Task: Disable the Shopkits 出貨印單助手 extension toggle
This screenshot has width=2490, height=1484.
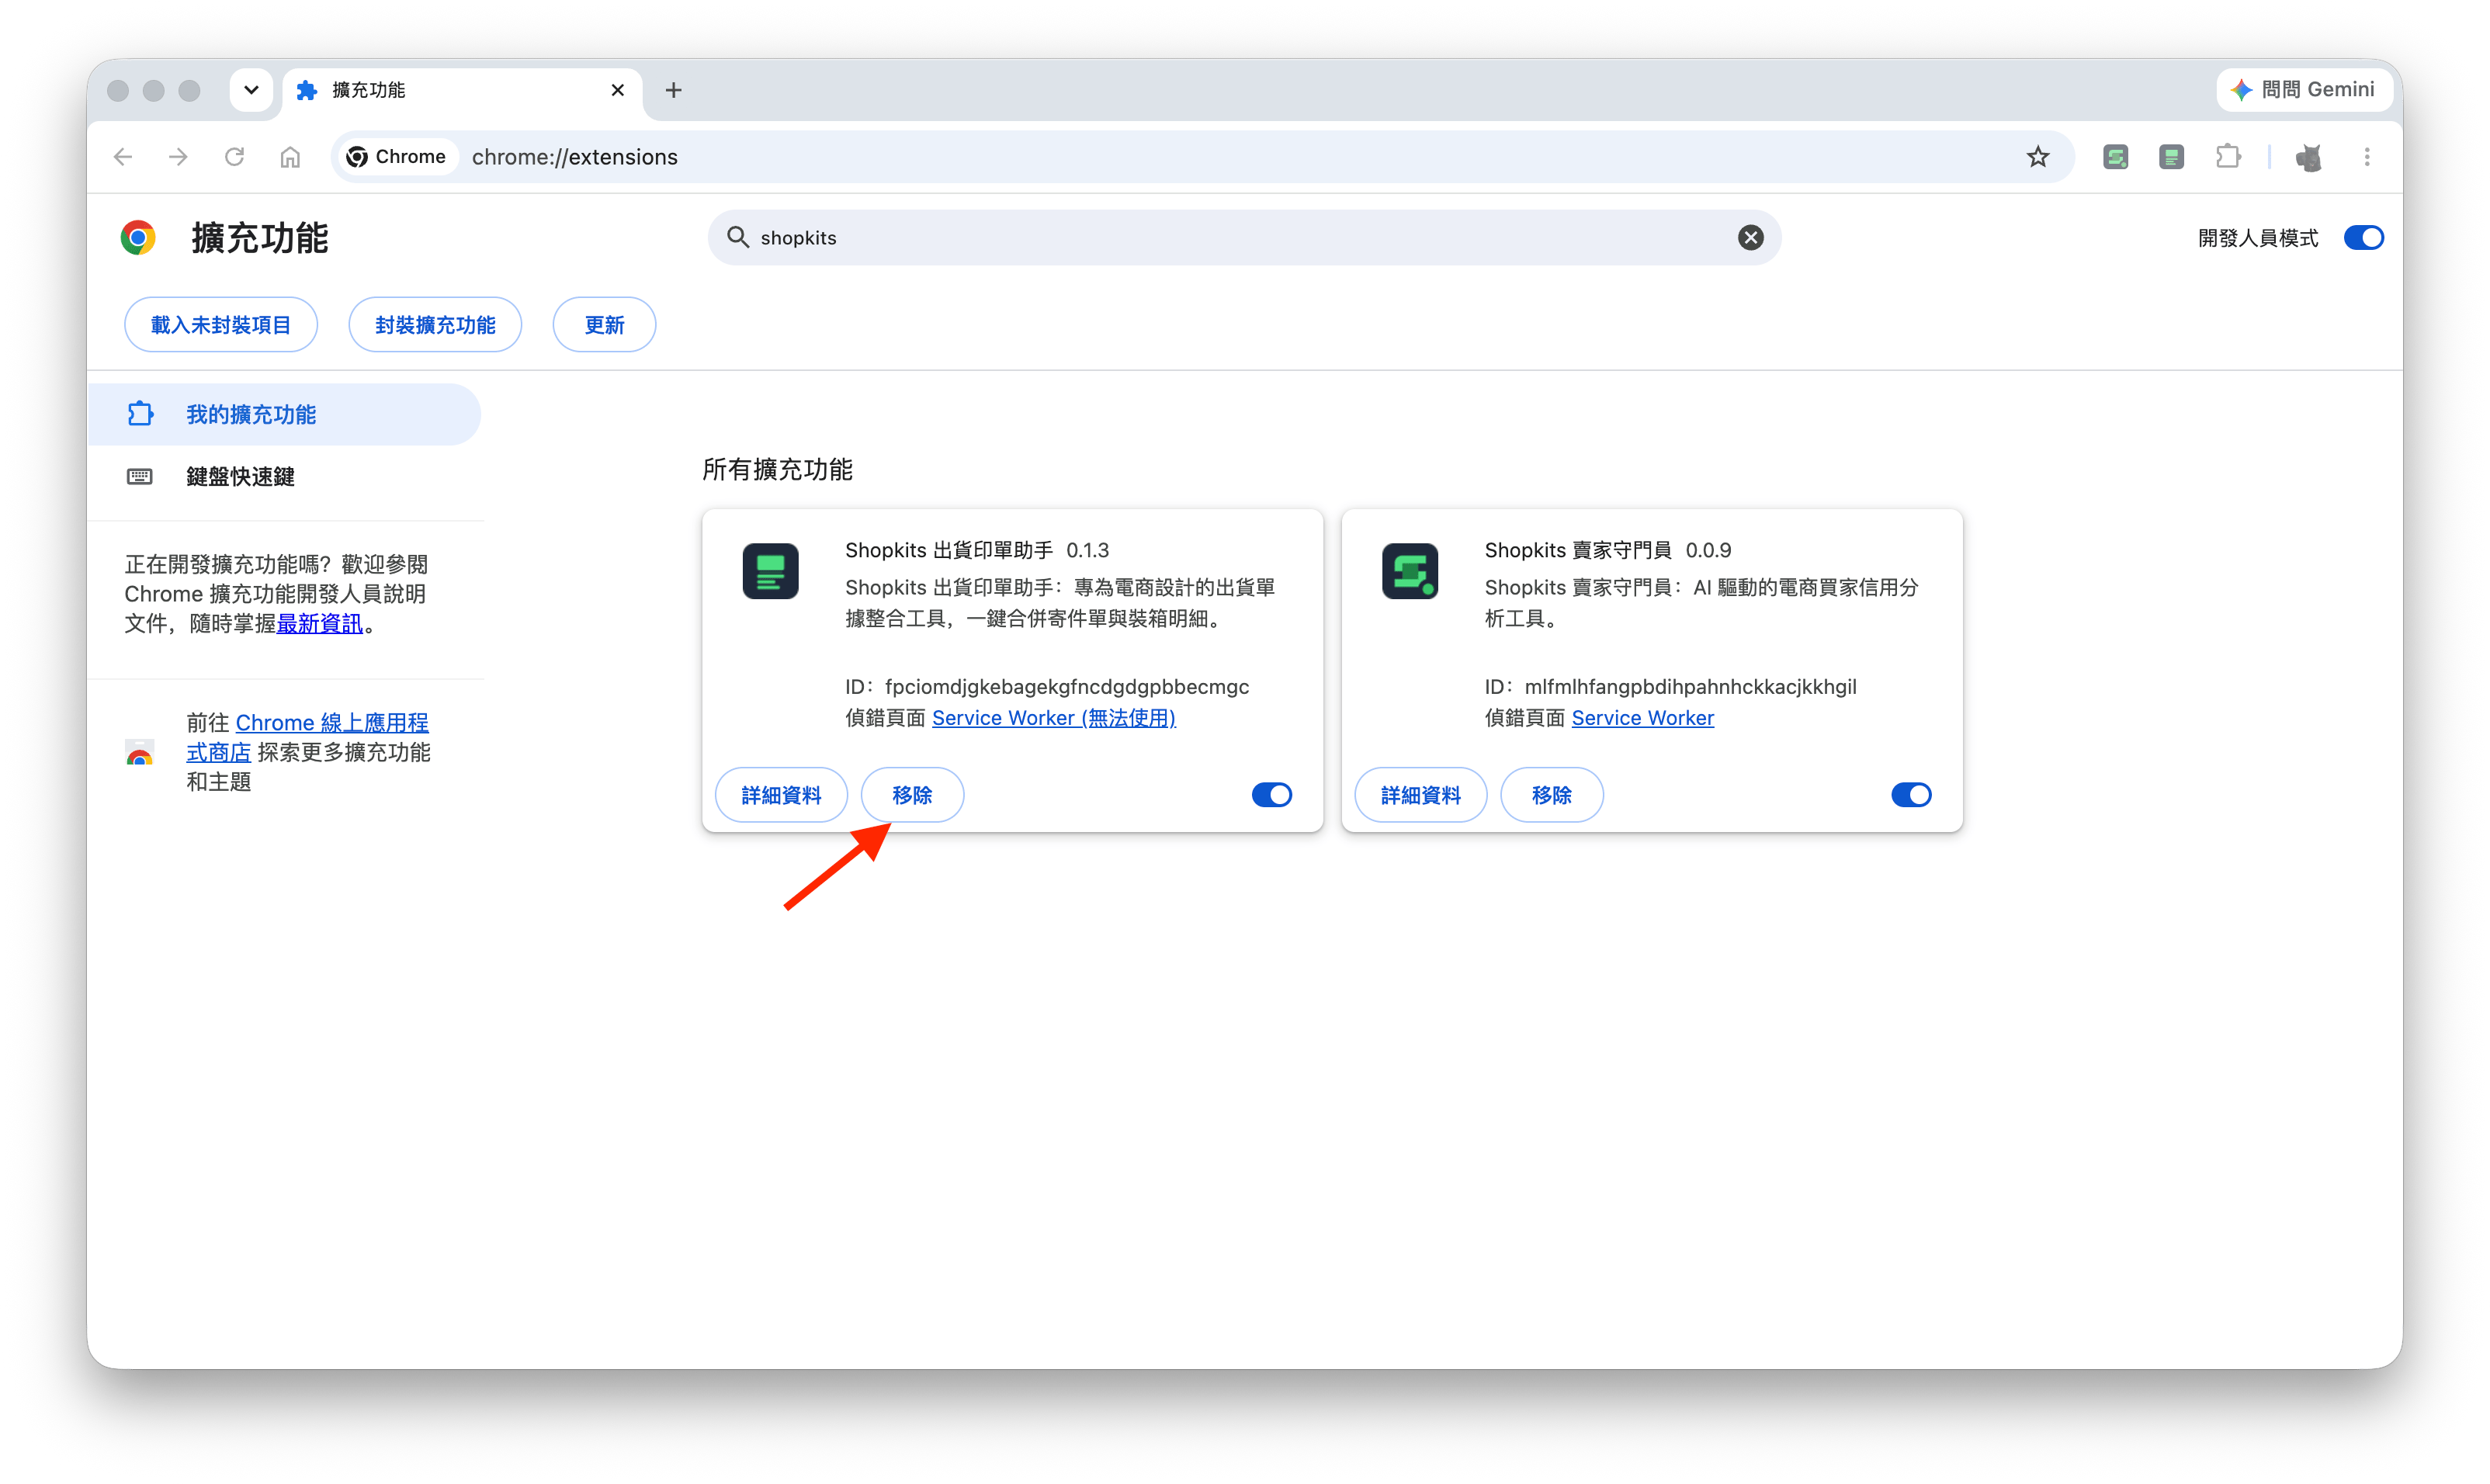Action: point(1272,795)
